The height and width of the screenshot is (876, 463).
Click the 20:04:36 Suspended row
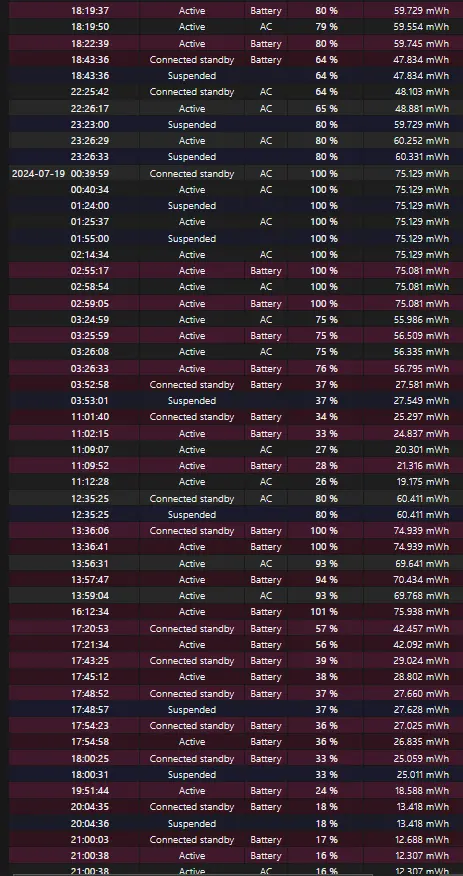[236, 823]
